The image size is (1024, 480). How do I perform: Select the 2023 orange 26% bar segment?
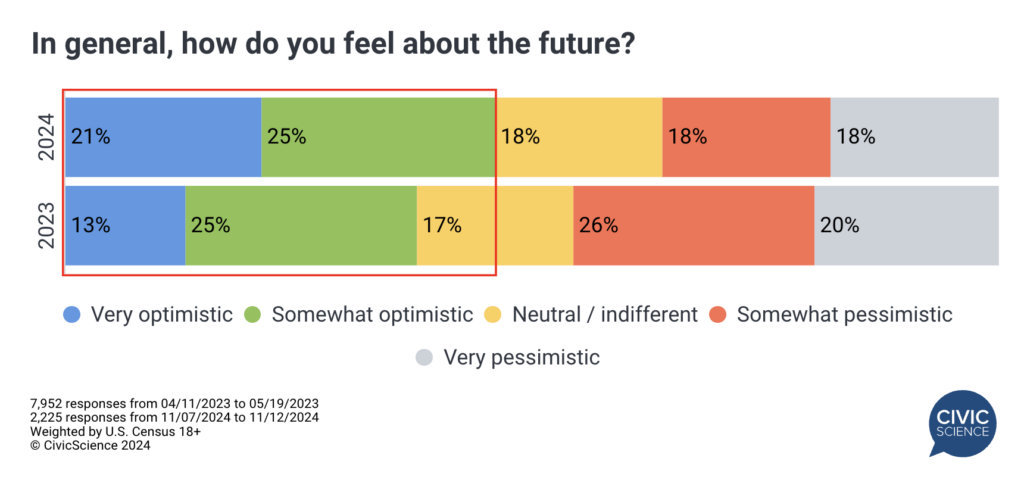693,225
